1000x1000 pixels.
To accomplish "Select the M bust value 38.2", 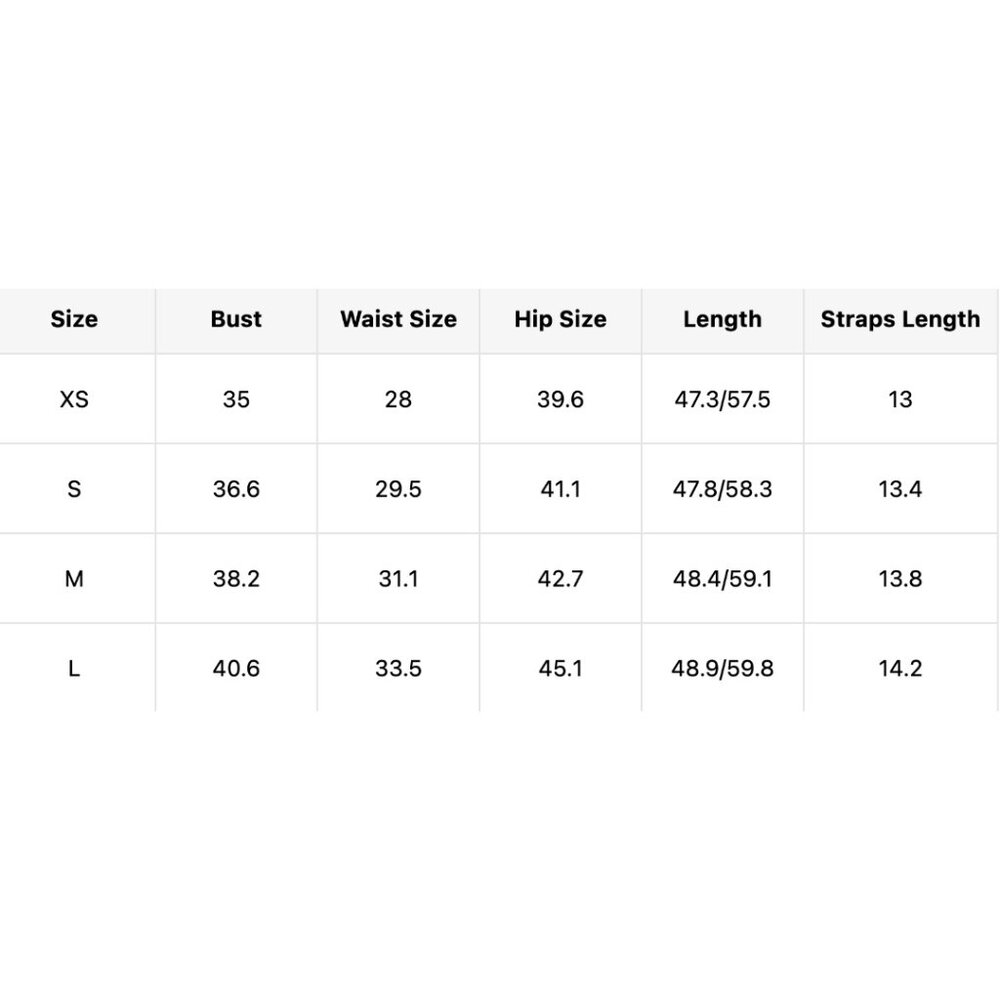I will point(236,579).
